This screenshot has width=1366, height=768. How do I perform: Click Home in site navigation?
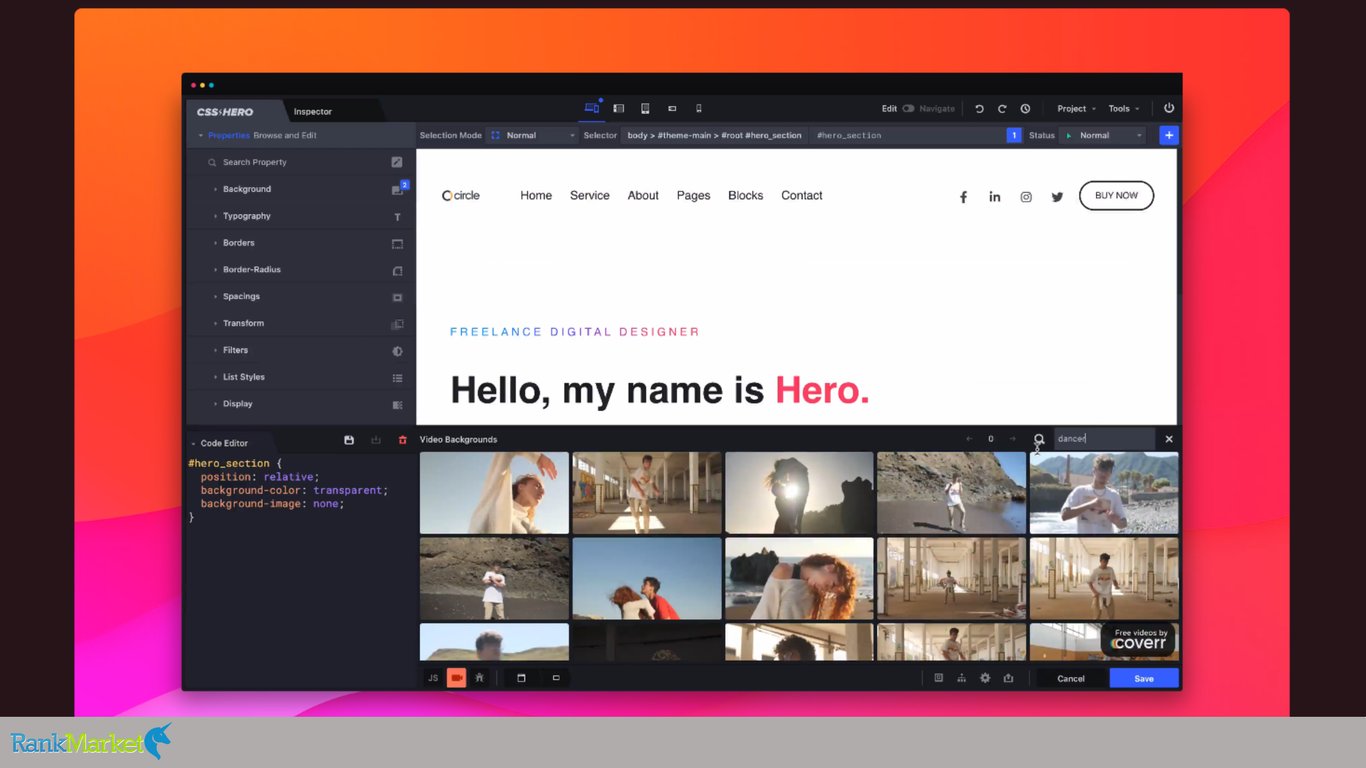point(536,196)
